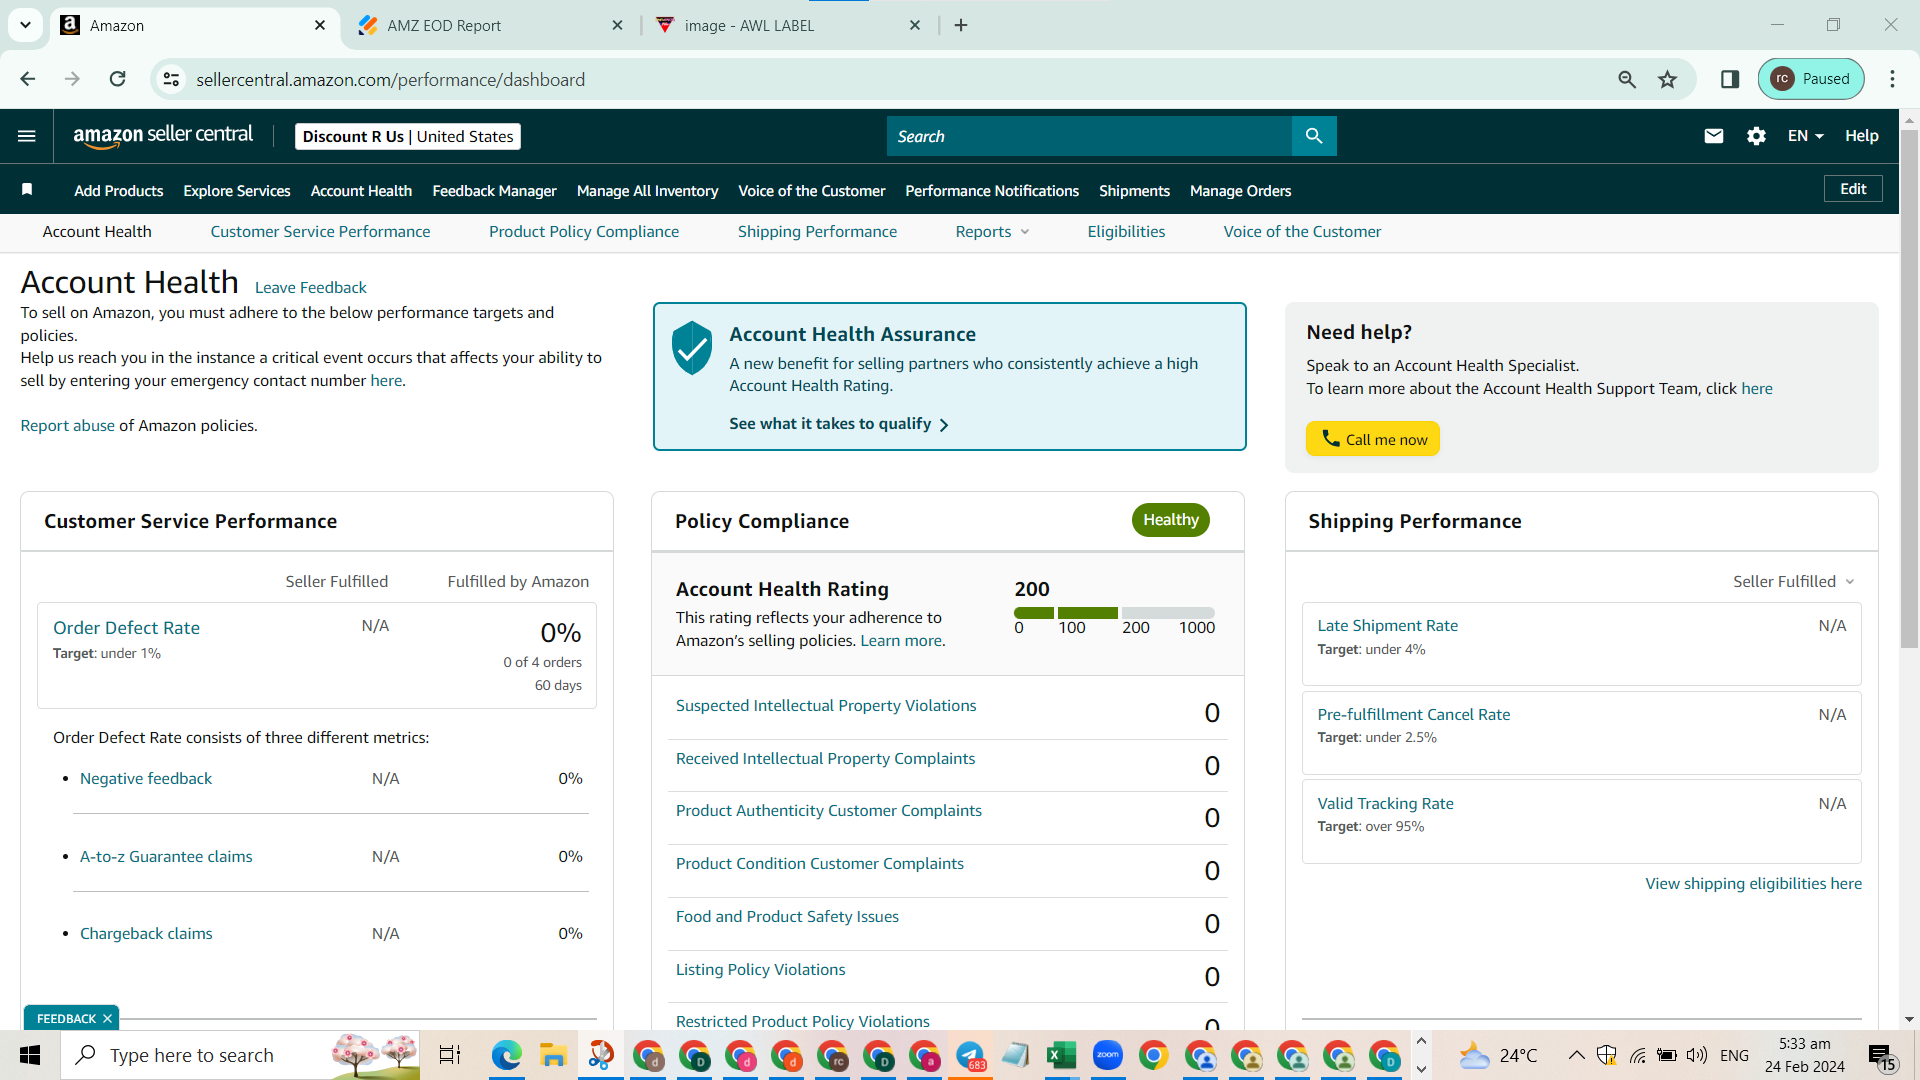Click the browser address bar URL
Screen dimensions: 1920x1080
(390, 80)
